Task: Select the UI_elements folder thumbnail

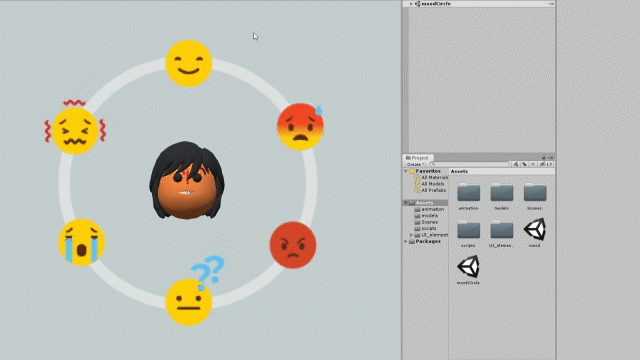Action: 502,230
